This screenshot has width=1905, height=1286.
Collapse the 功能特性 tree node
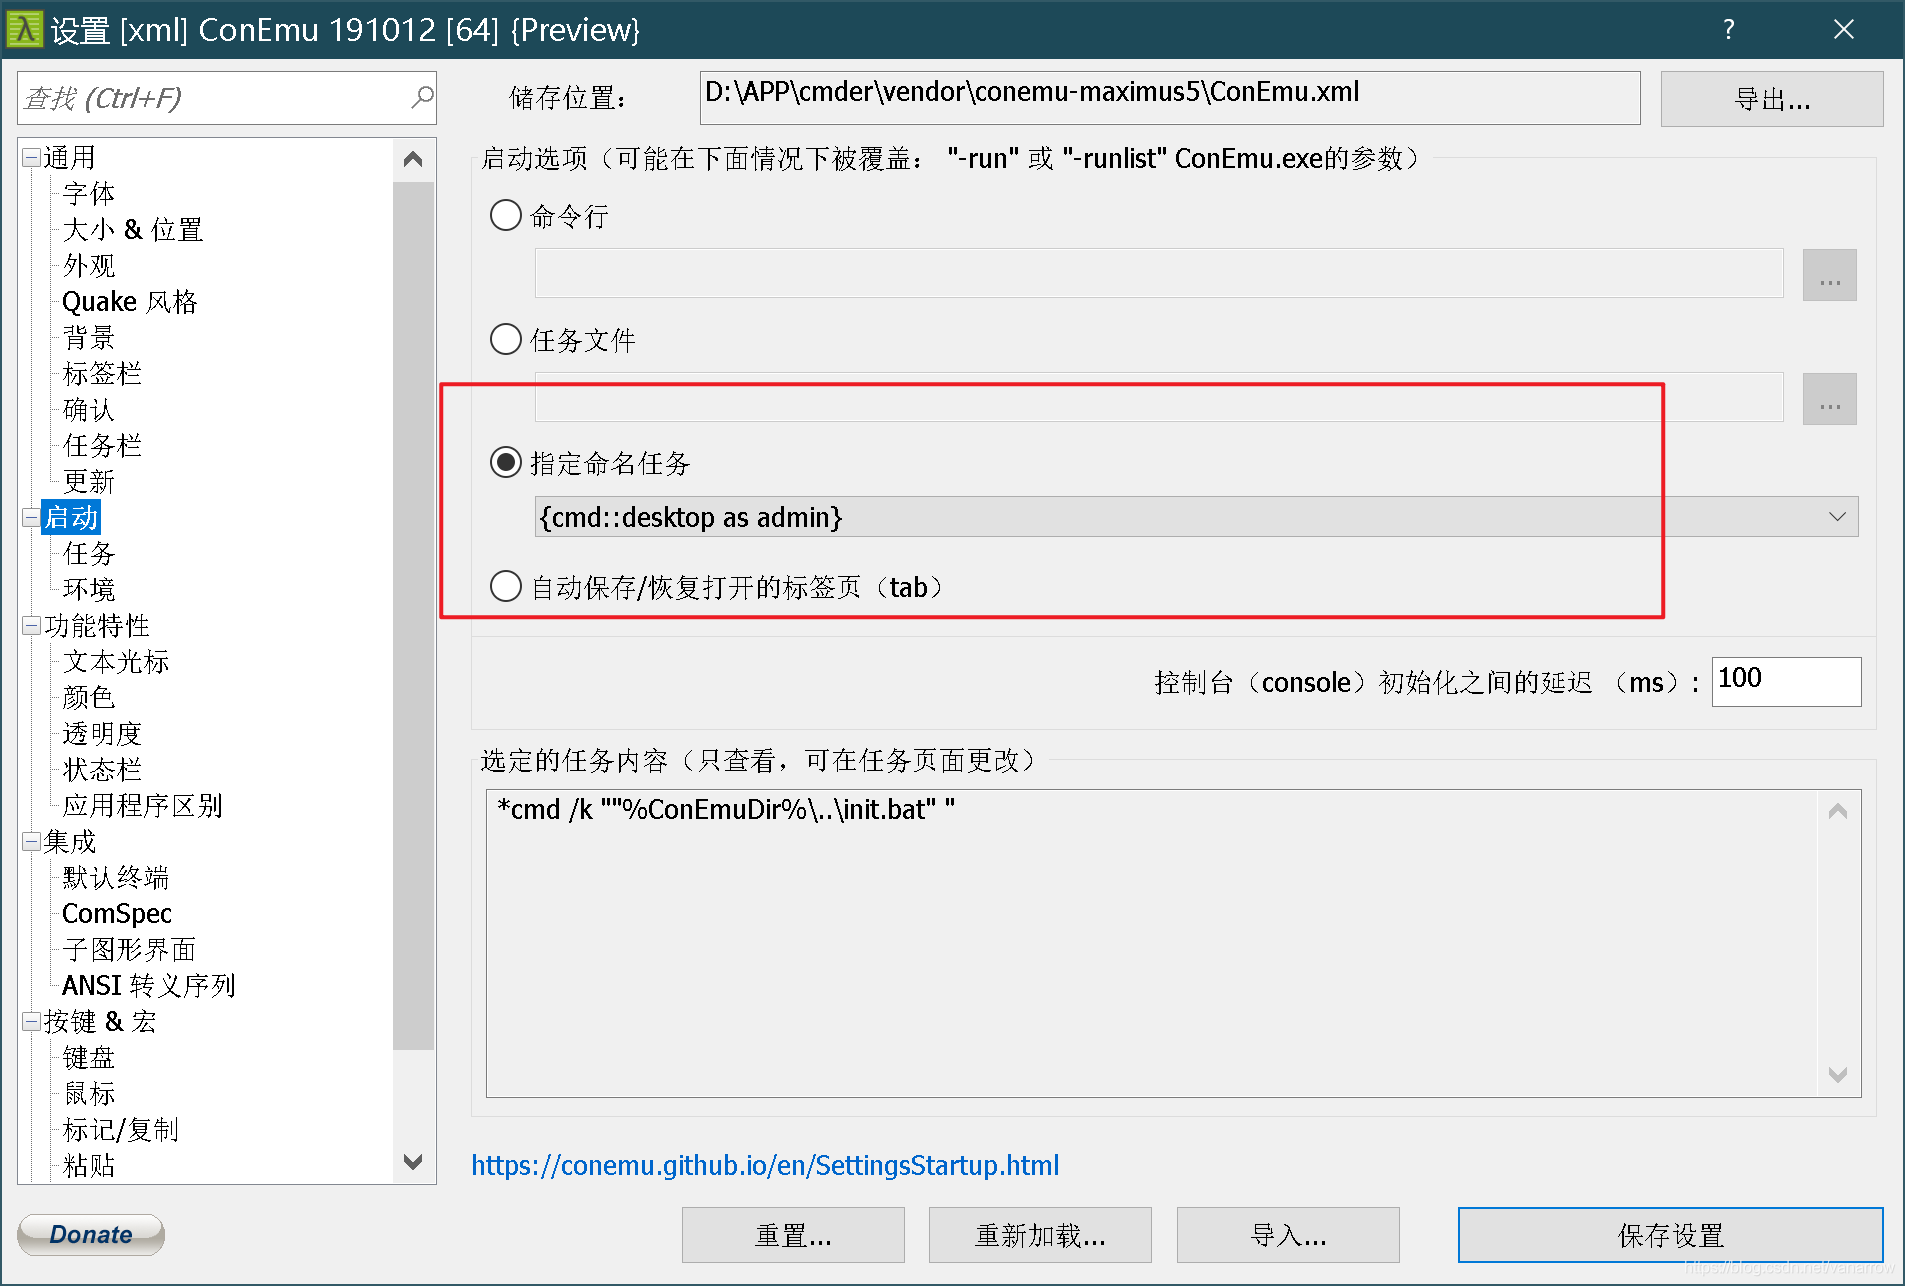[x=31, y=625]
